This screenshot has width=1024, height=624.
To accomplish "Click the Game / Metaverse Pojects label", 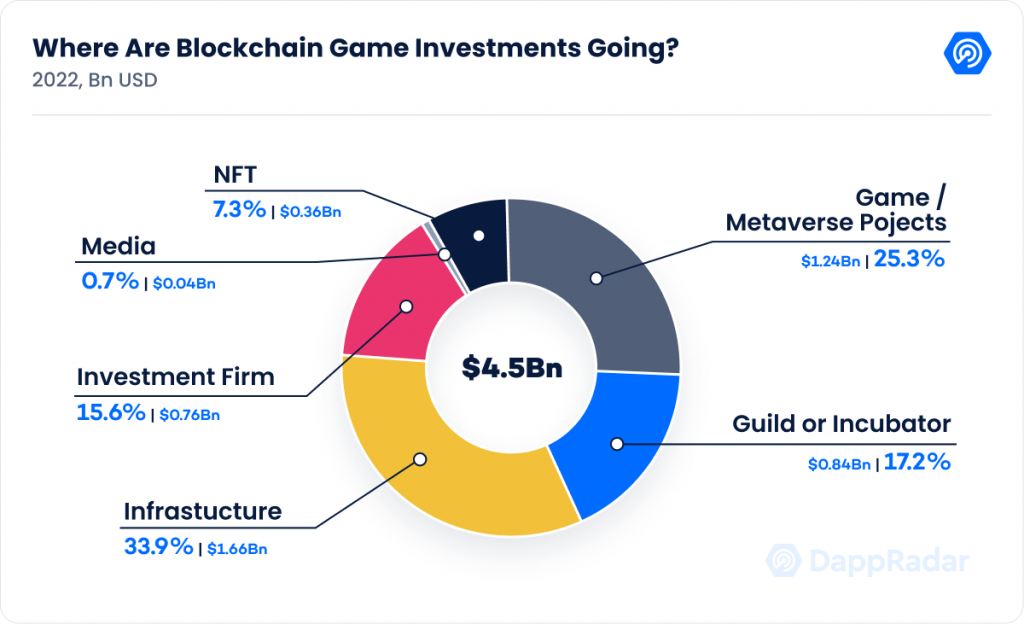I will pos(836,210).
